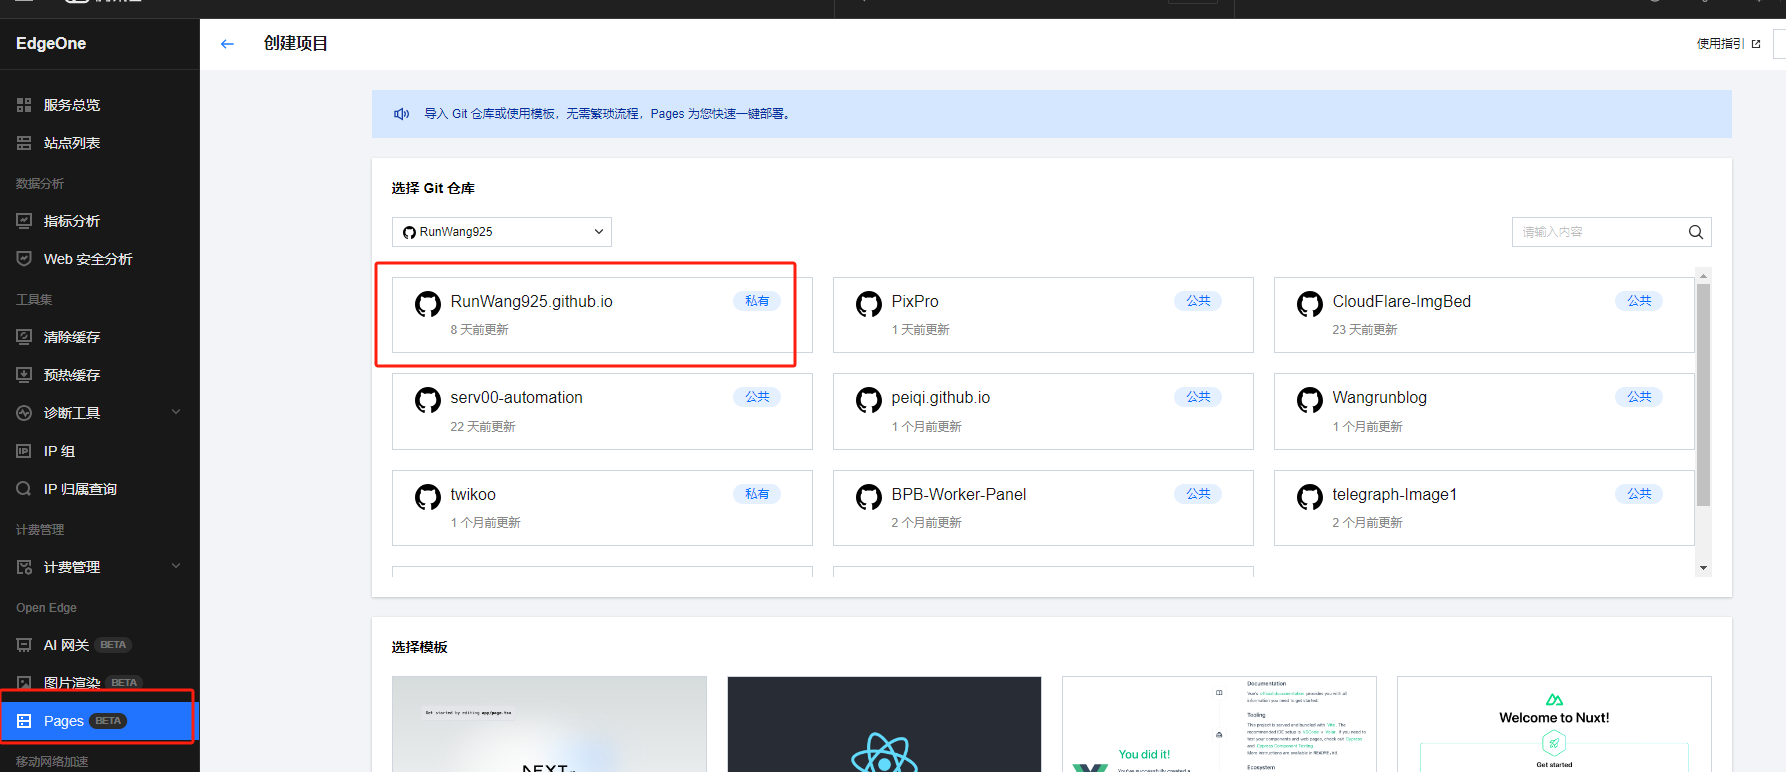The height and width of the screenshot is (772, 1786).
Task: Click the back arrow next to 创建项目
Action: click(x=227, y=44)
